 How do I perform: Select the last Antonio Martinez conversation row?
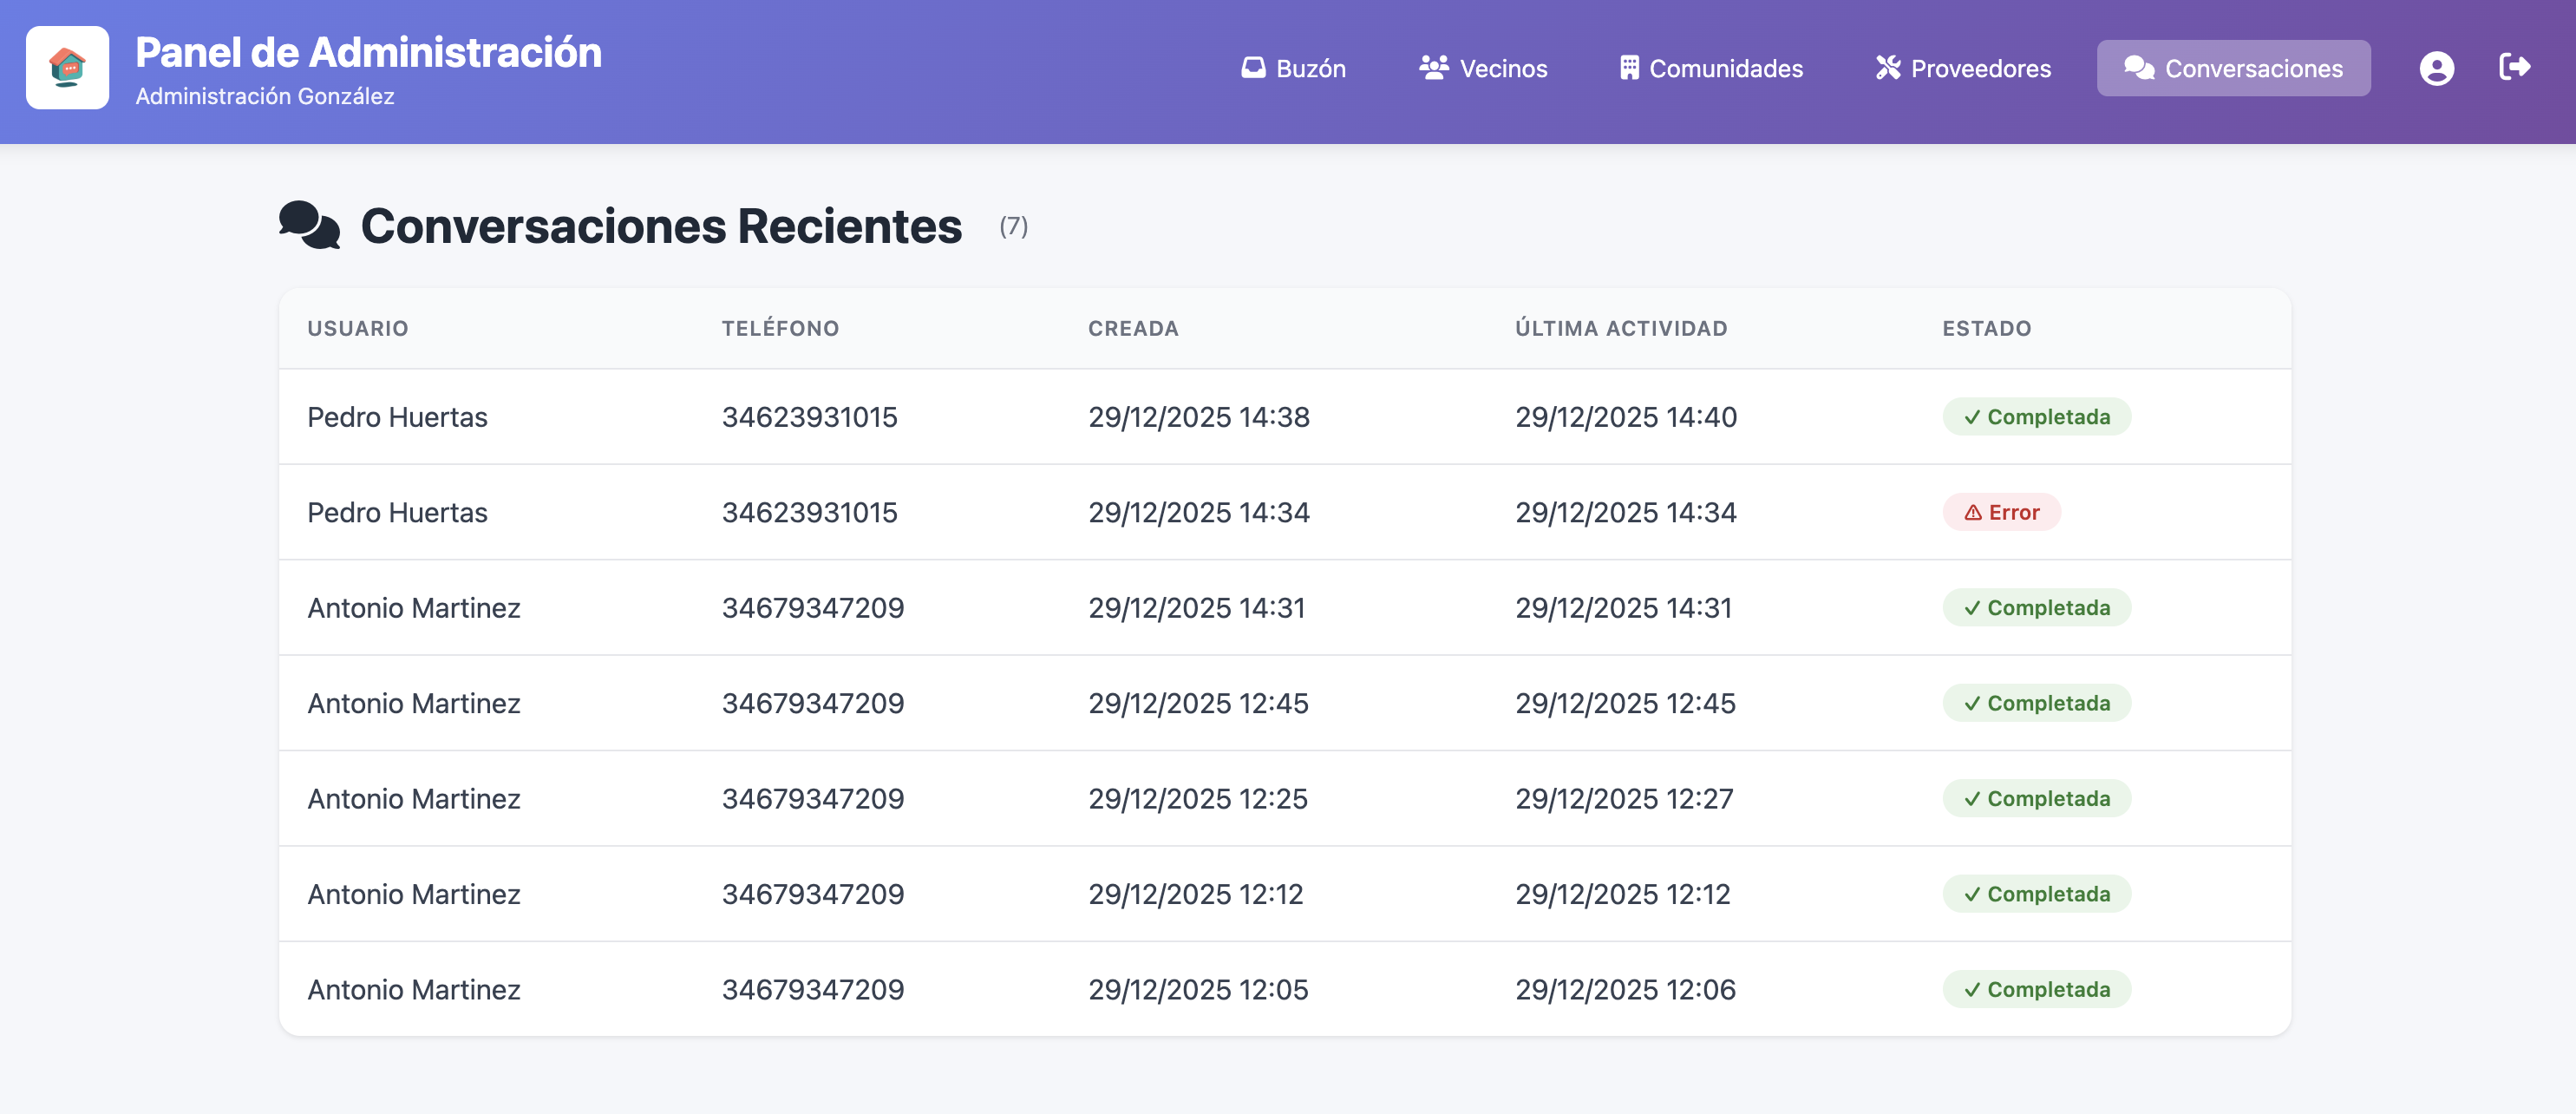pyautogui.click(x=1200, y=989)
